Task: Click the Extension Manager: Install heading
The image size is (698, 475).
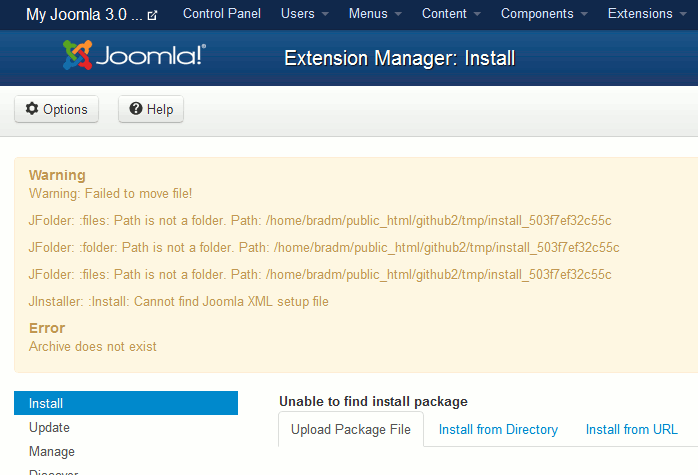Action: click(399, 58)
